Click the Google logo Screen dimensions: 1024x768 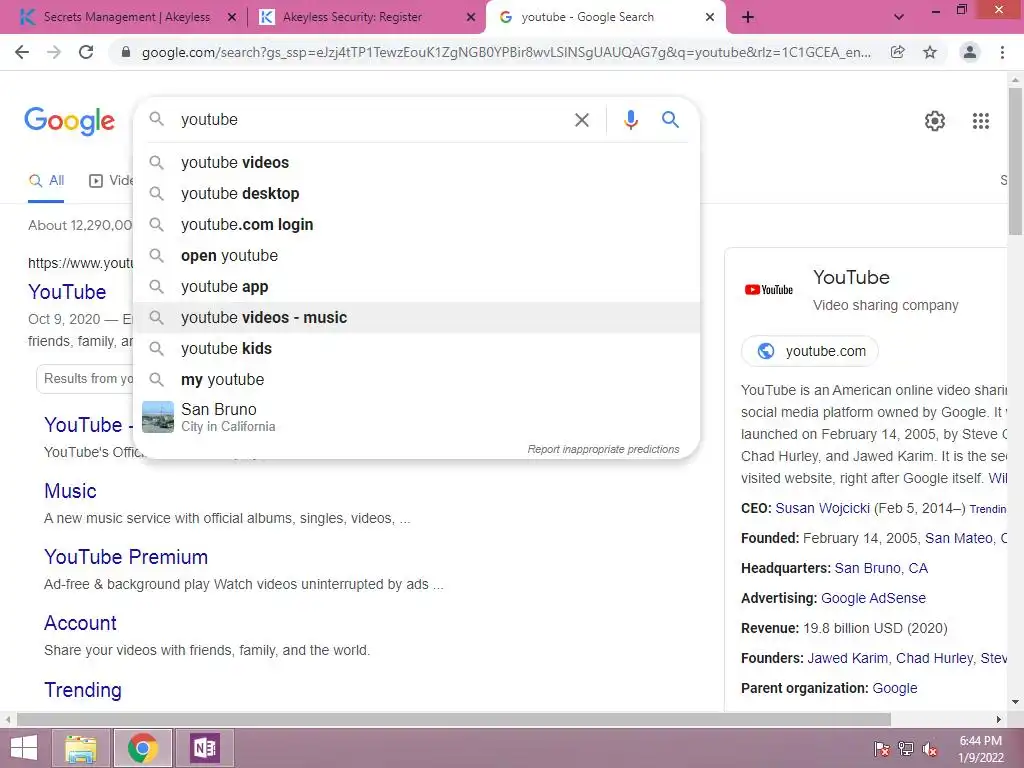69,121
